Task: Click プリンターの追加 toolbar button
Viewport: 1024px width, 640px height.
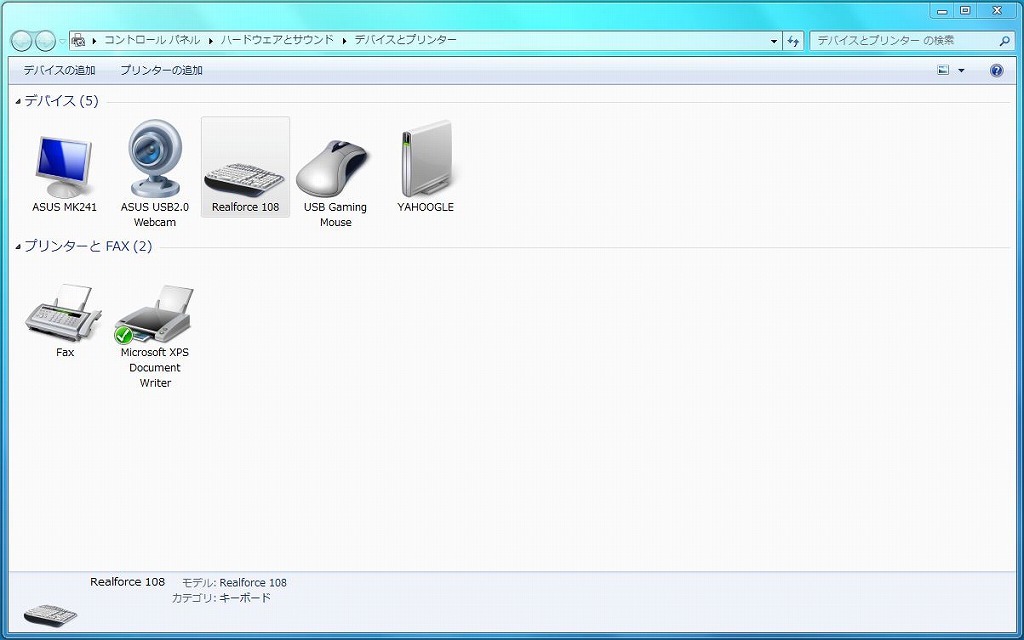Action: 161,70
